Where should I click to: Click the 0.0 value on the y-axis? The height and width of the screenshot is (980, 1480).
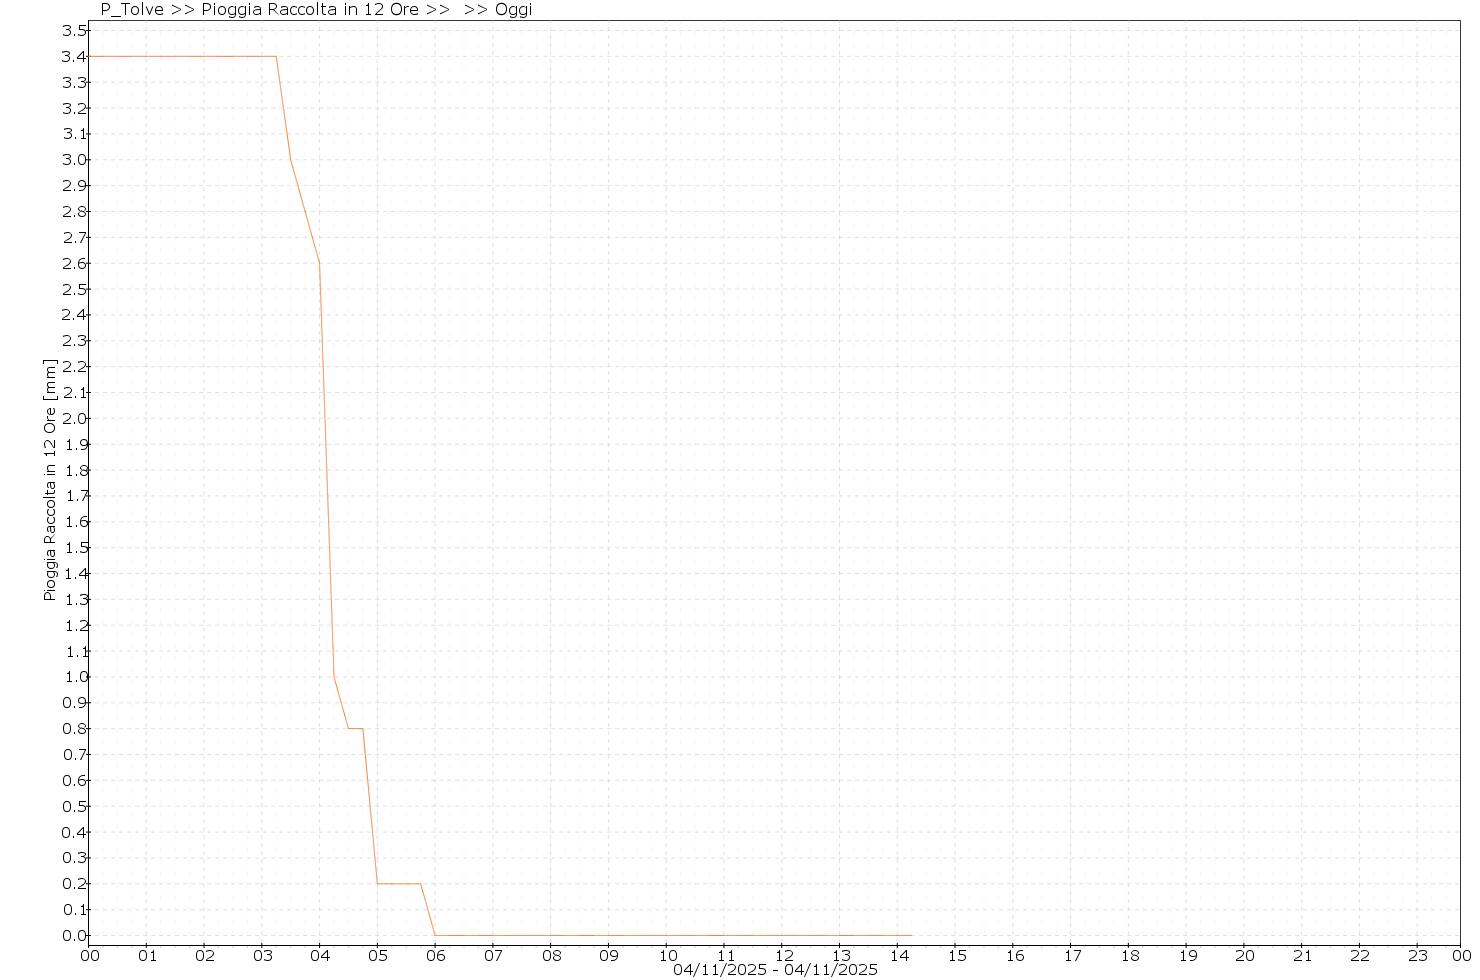(74, 936)
